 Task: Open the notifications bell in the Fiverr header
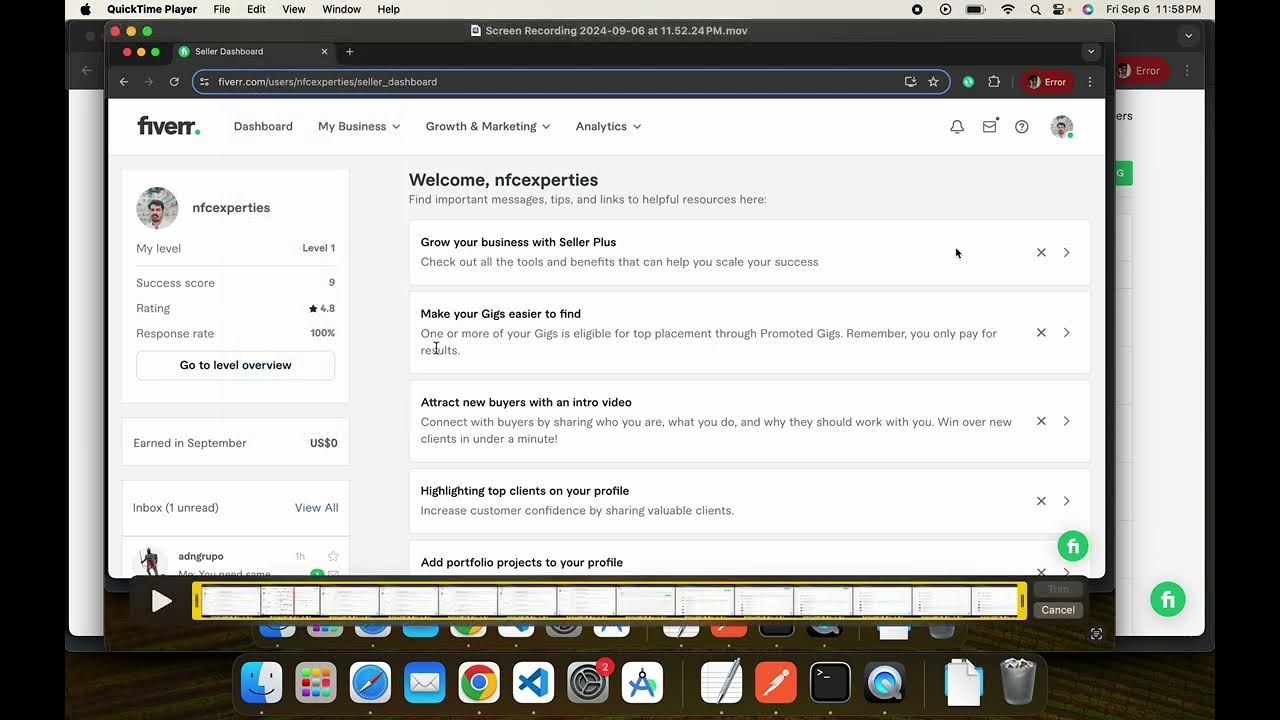[957, 127]
